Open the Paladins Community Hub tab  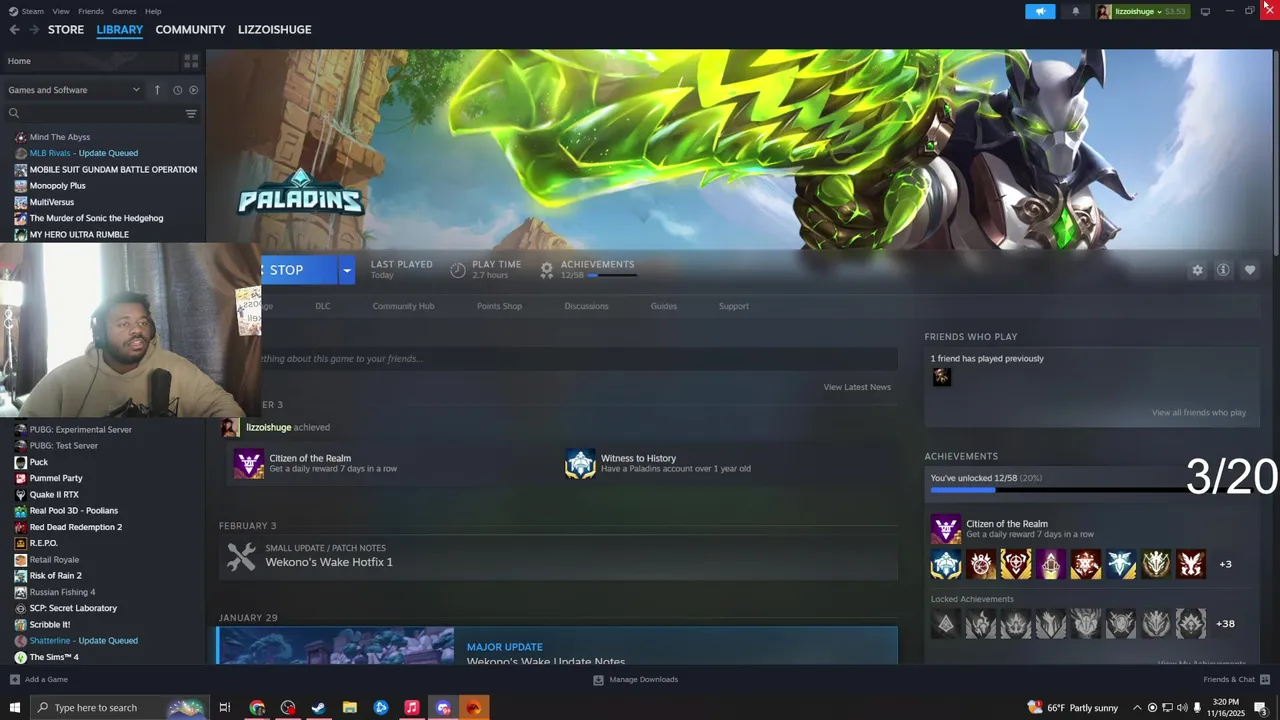[x=403, y=306]
